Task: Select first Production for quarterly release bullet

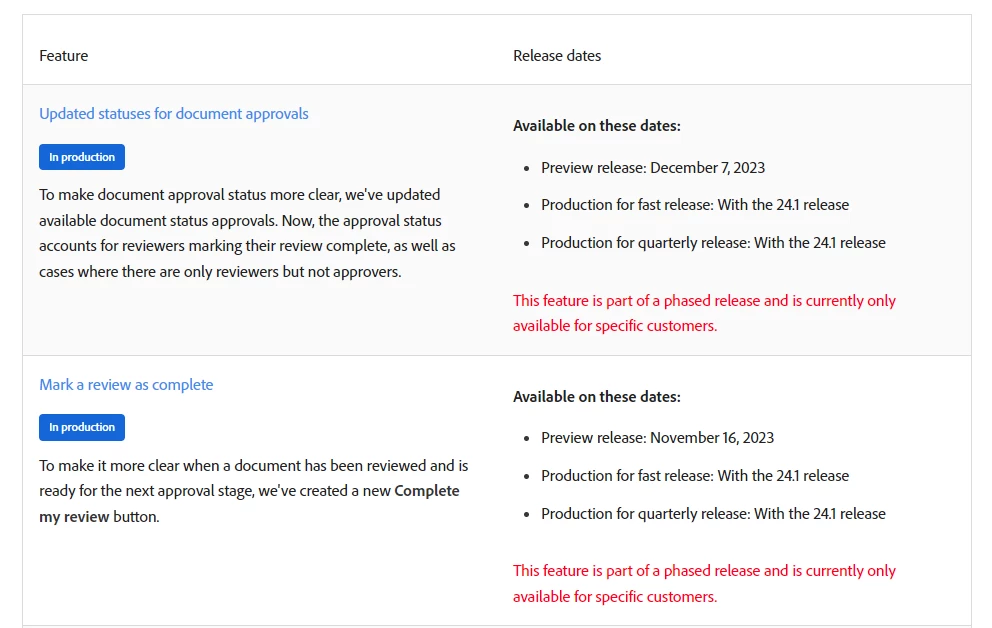Action: pyautogui.click(x=713, y=243)
